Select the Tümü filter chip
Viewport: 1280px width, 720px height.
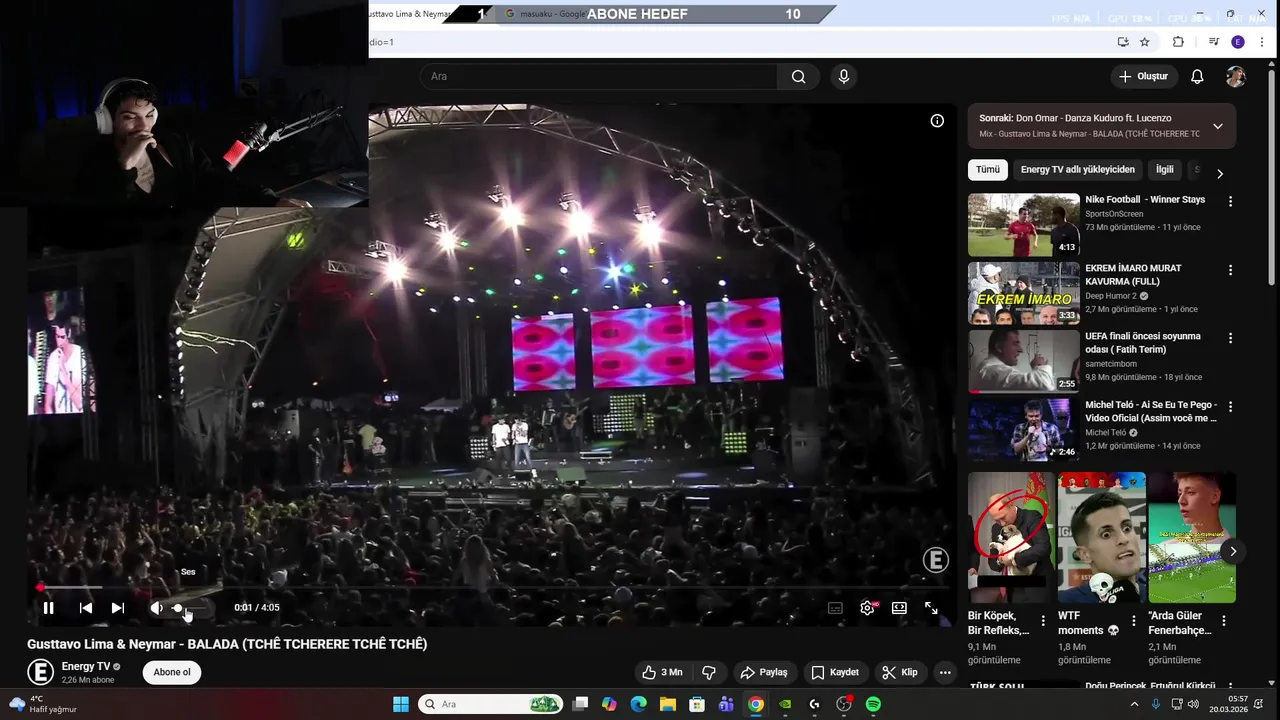click(988, 170)
